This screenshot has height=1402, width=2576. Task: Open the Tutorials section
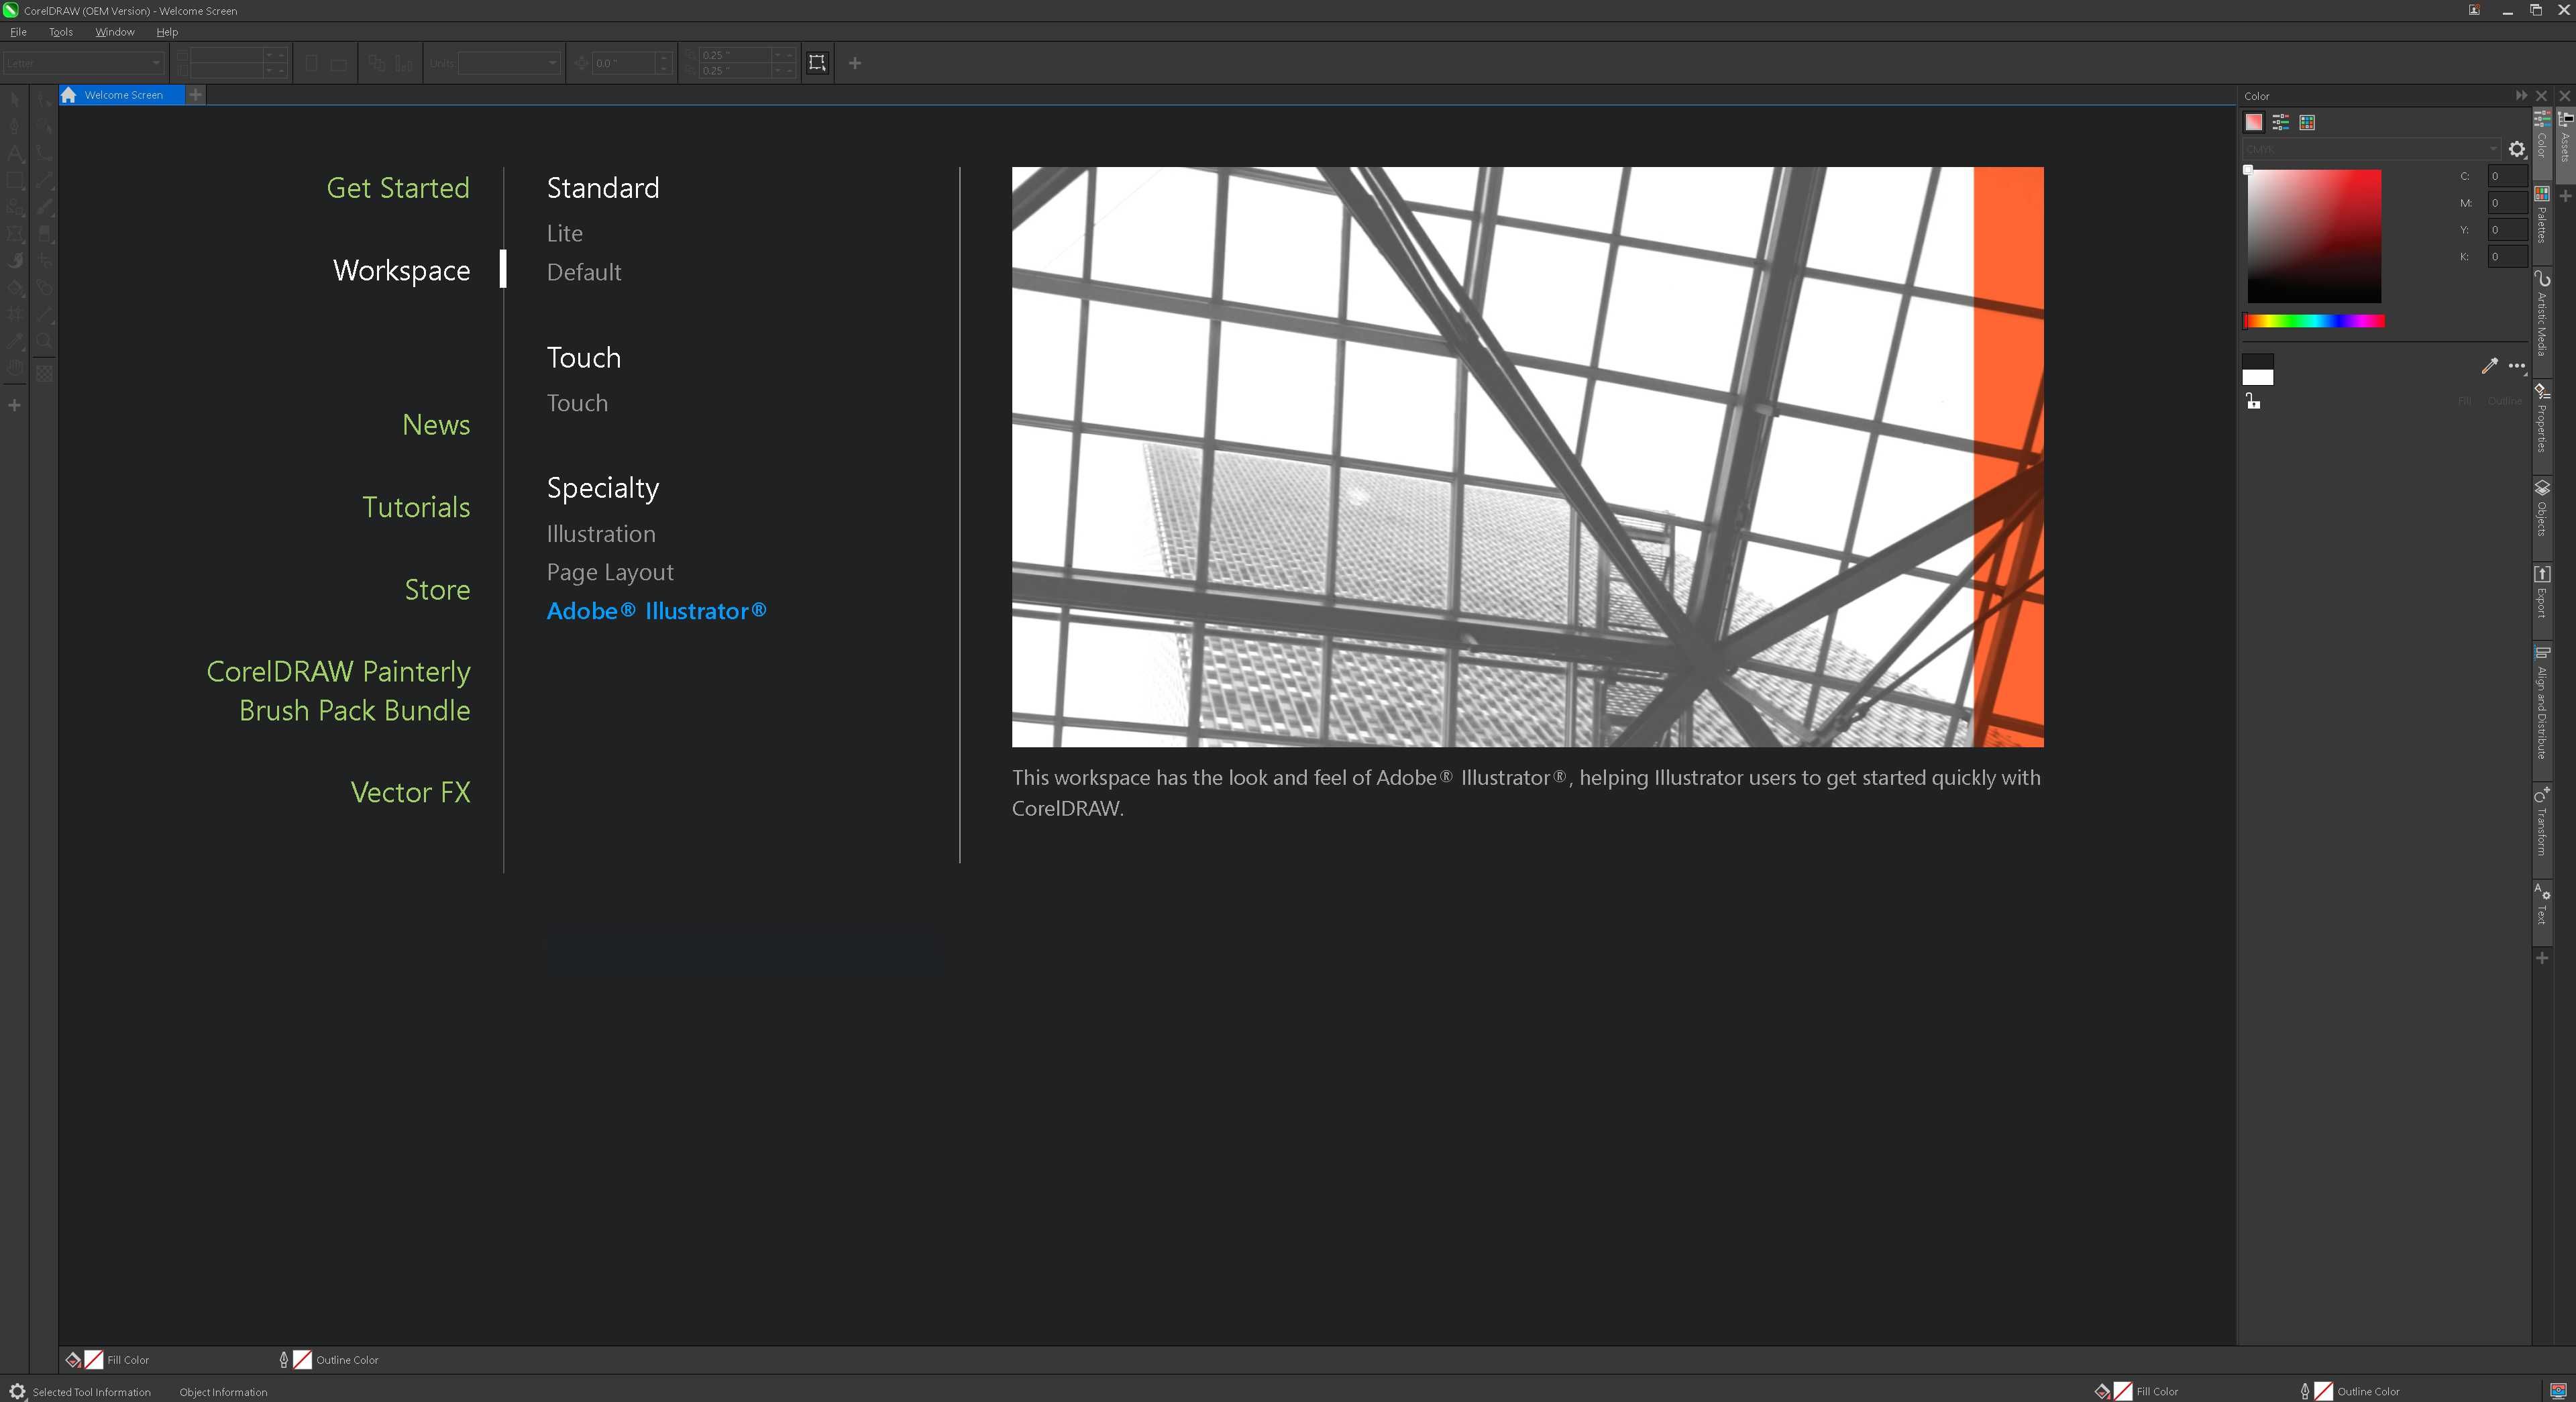(x=416, y=507)
